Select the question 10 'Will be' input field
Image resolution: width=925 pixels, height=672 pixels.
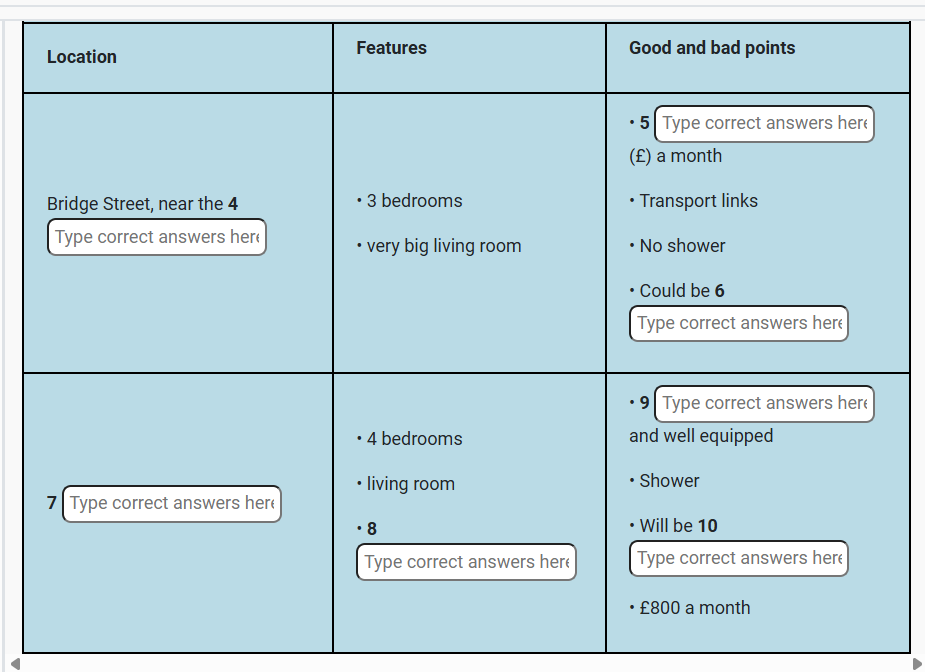tap(739, 558)
